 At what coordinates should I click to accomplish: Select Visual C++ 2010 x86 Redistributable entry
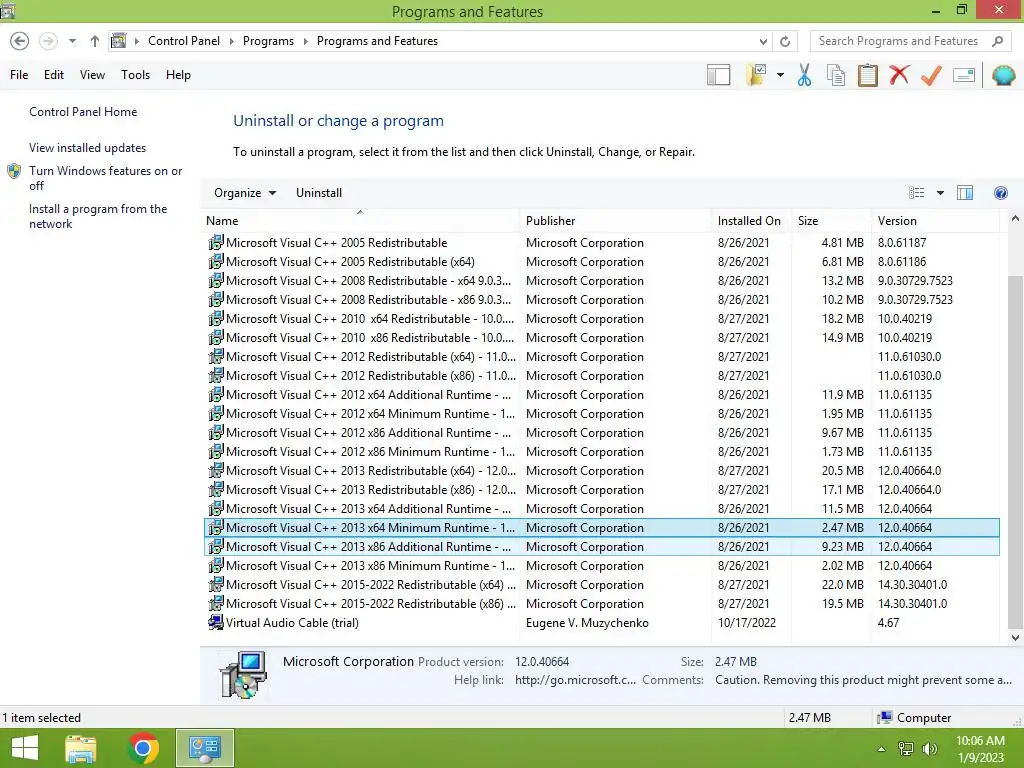click(601, 338)
